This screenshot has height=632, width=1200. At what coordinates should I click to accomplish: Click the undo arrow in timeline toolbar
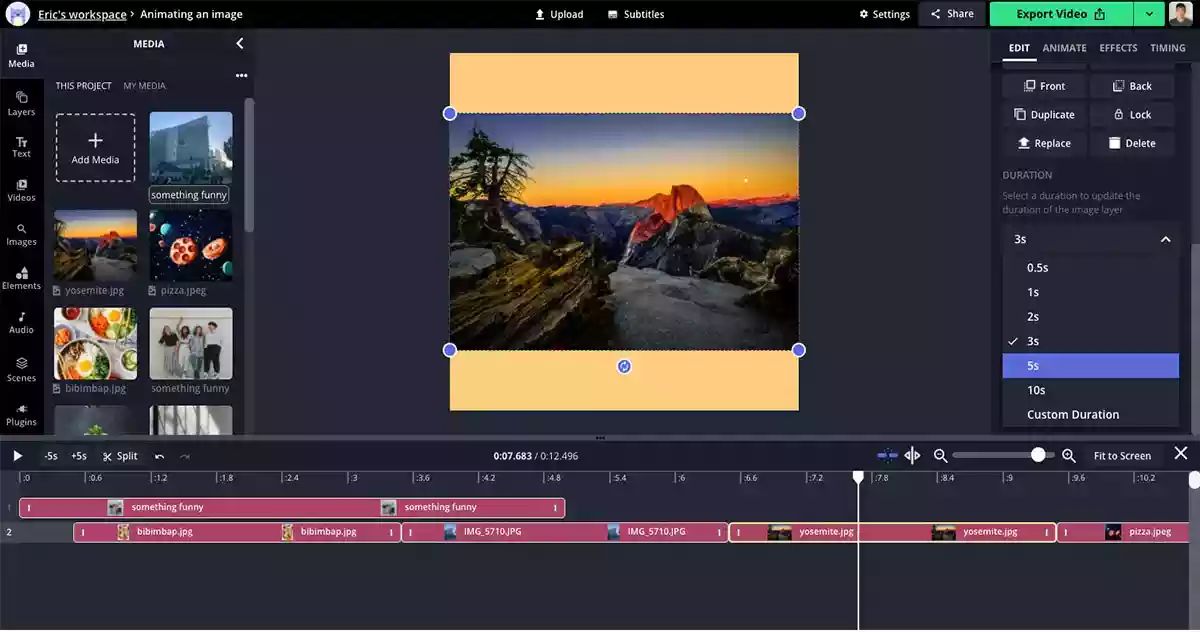(159, 456)
